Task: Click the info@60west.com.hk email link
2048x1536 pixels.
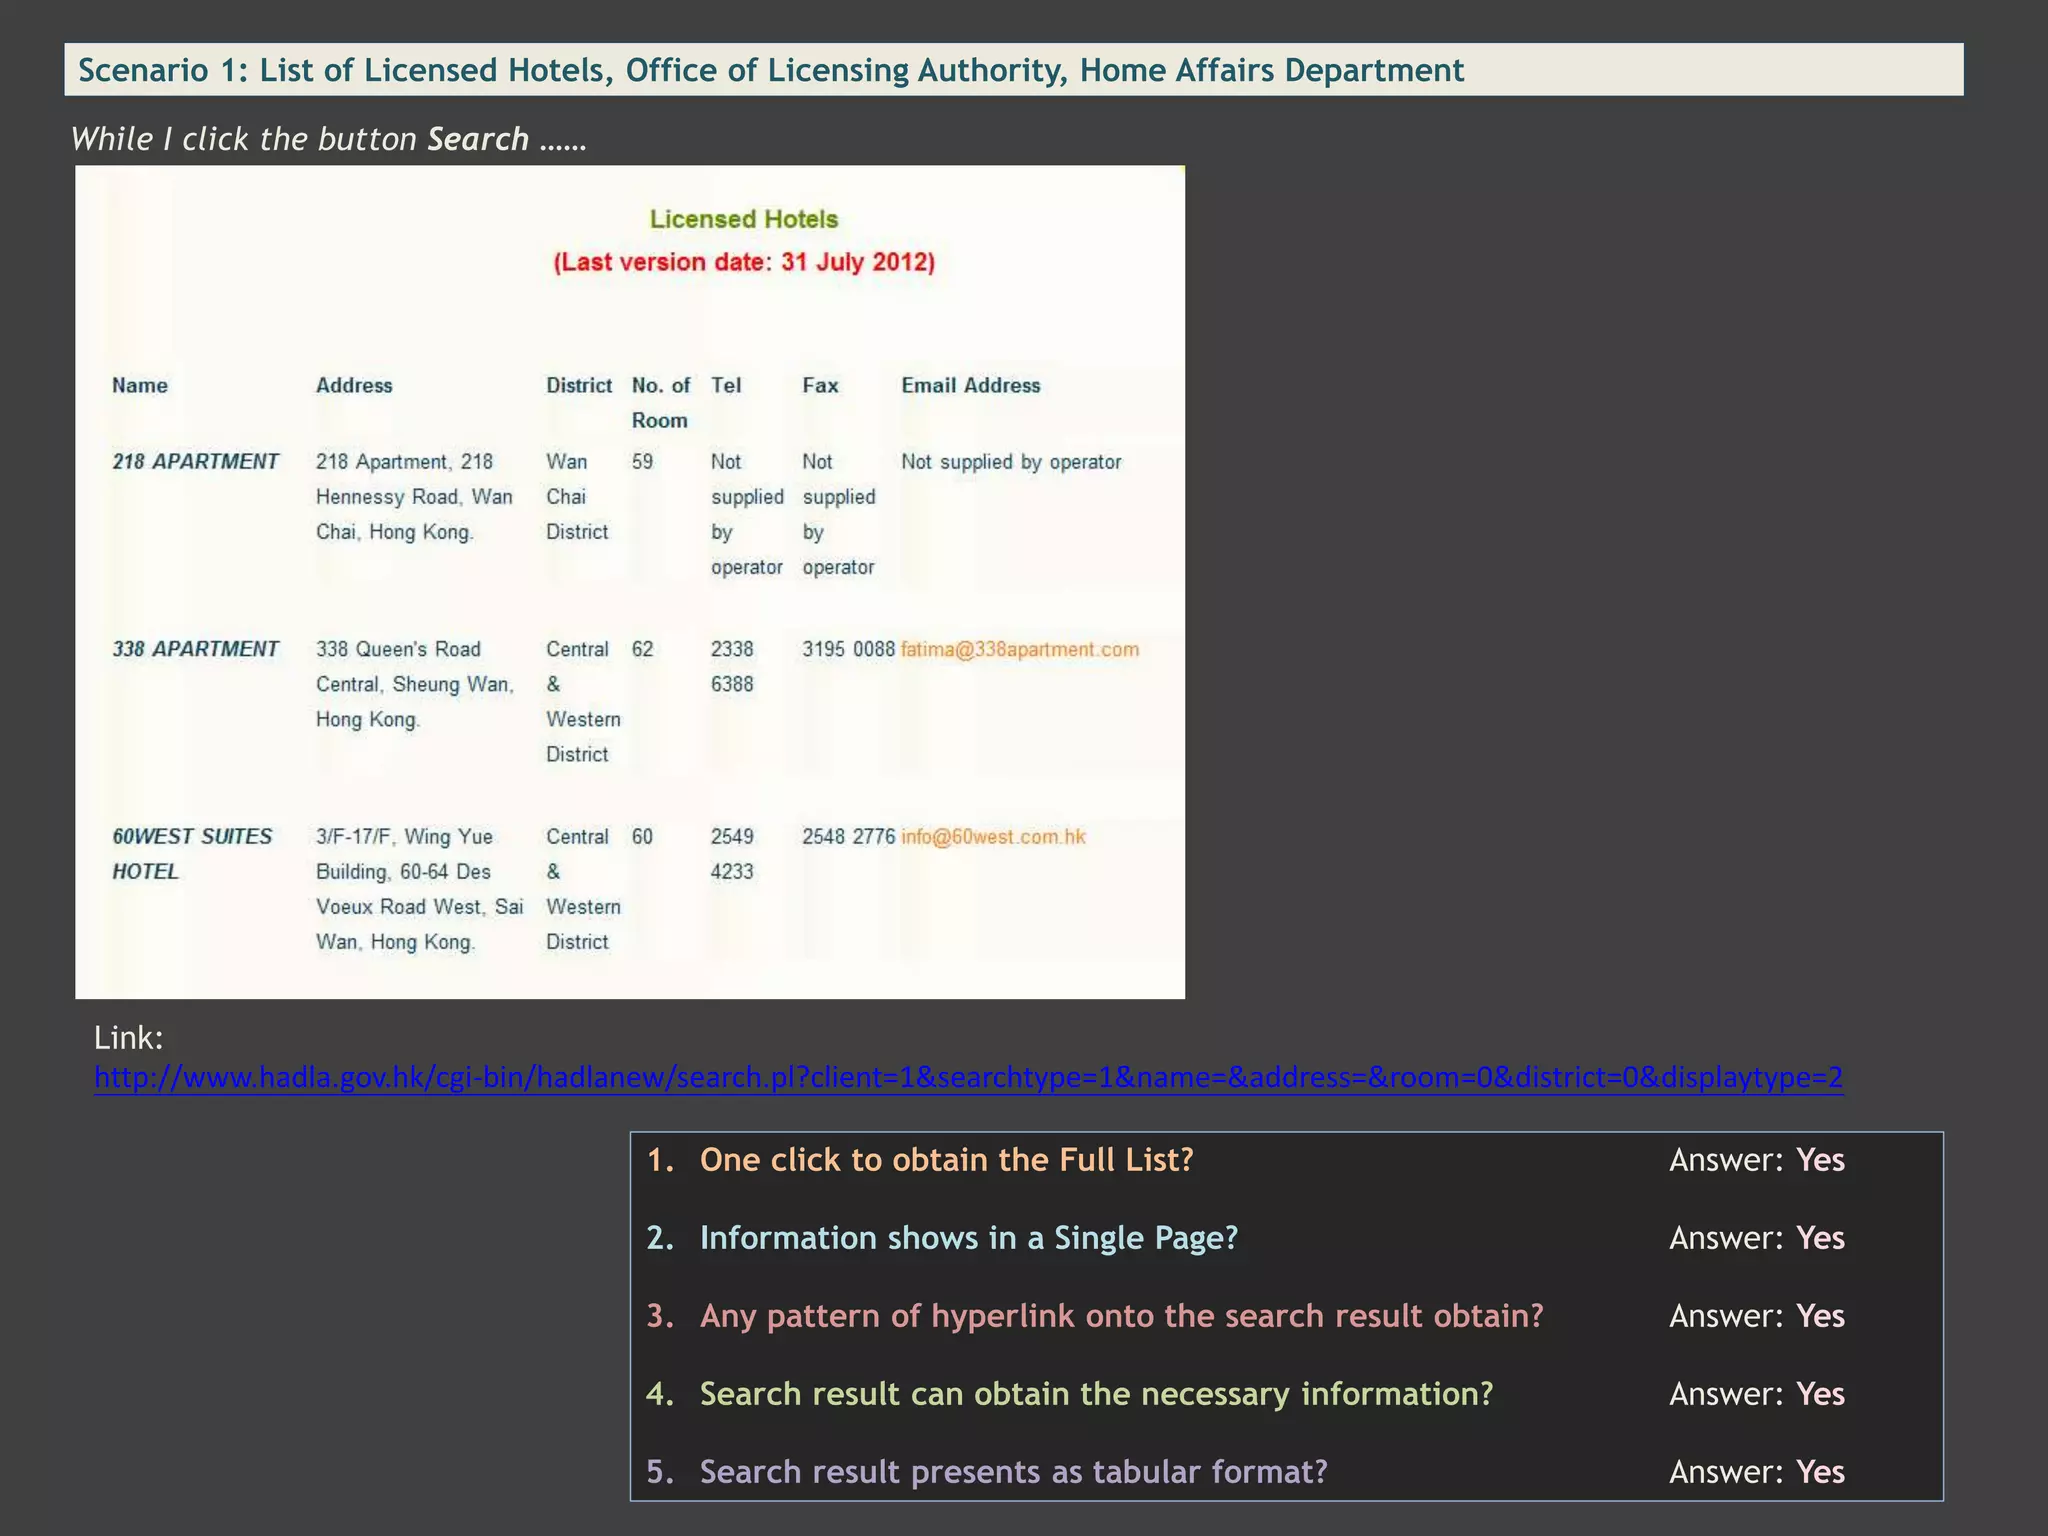Action: click(993, 837)
